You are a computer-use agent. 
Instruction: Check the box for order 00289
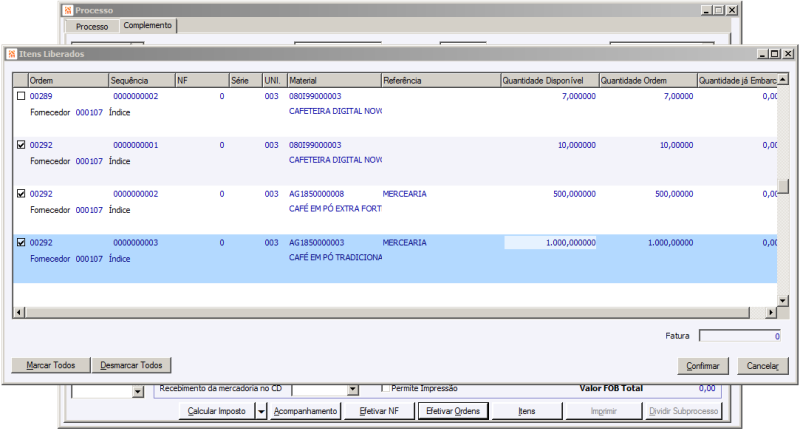point(21,96)
